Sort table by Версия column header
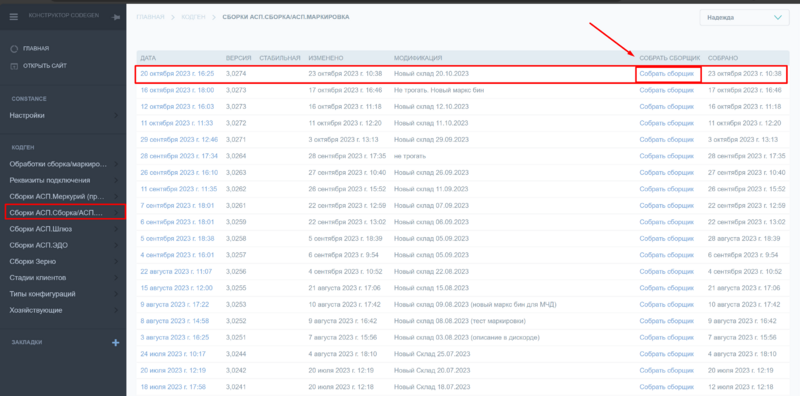Screen dimensions: 800x396 pyautogui.click(x=238, y=58)
